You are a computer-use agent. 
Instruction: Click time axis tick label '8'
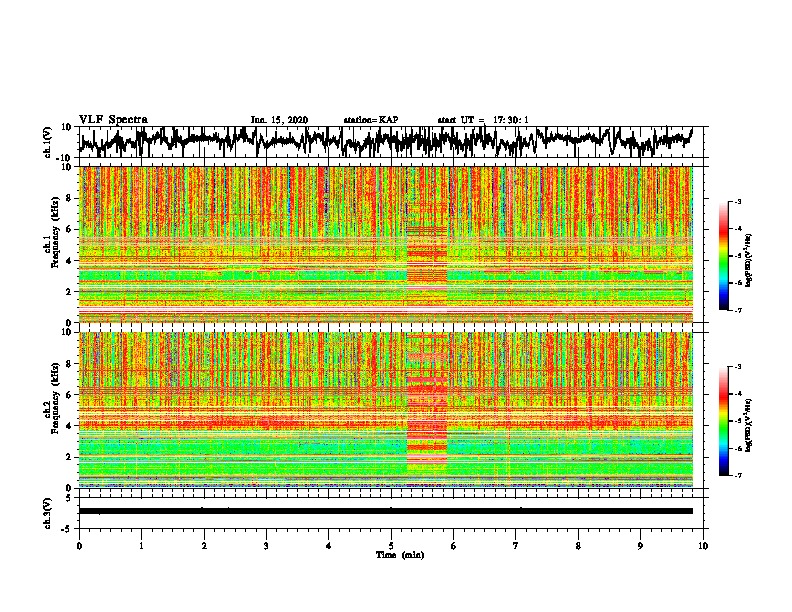point(578,546)
